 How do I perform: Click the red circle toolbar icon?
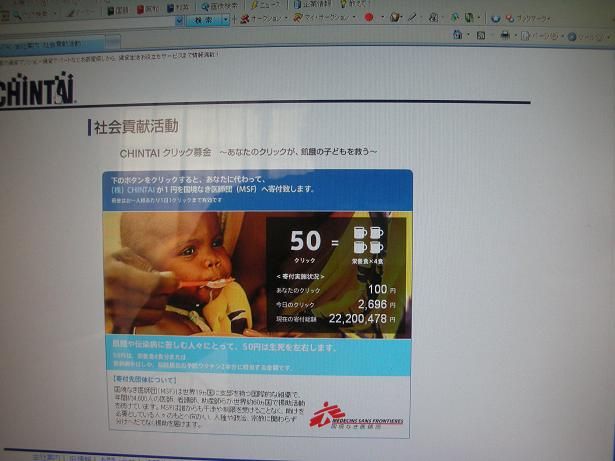tap(369, 17)
